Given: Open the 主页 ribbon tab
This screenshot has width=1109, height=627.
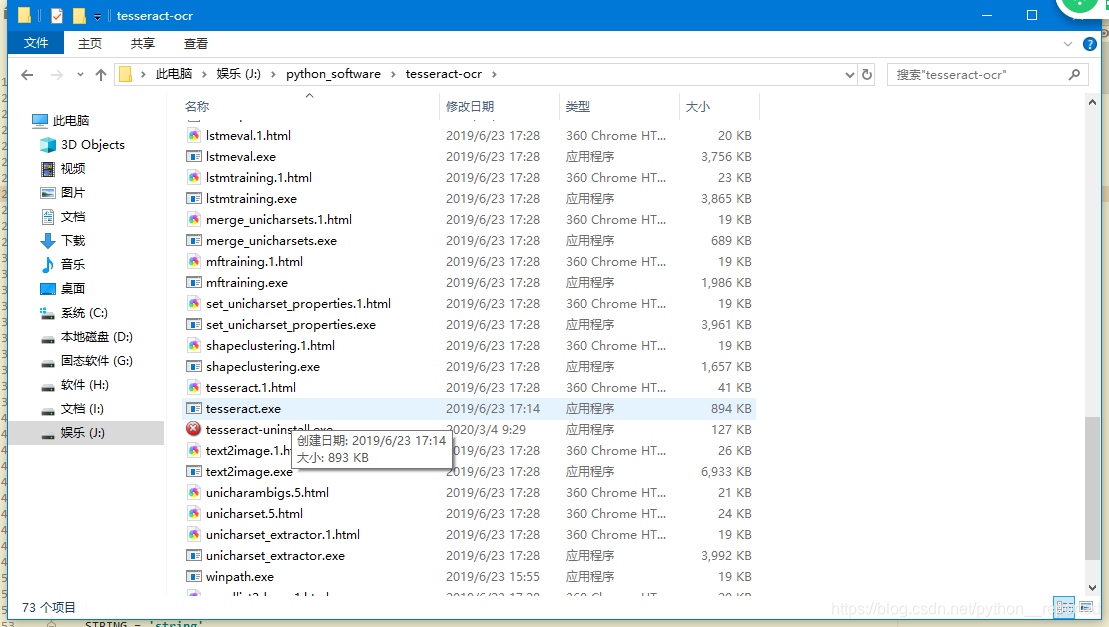Looking at the screenshot, I should point(90,43).
